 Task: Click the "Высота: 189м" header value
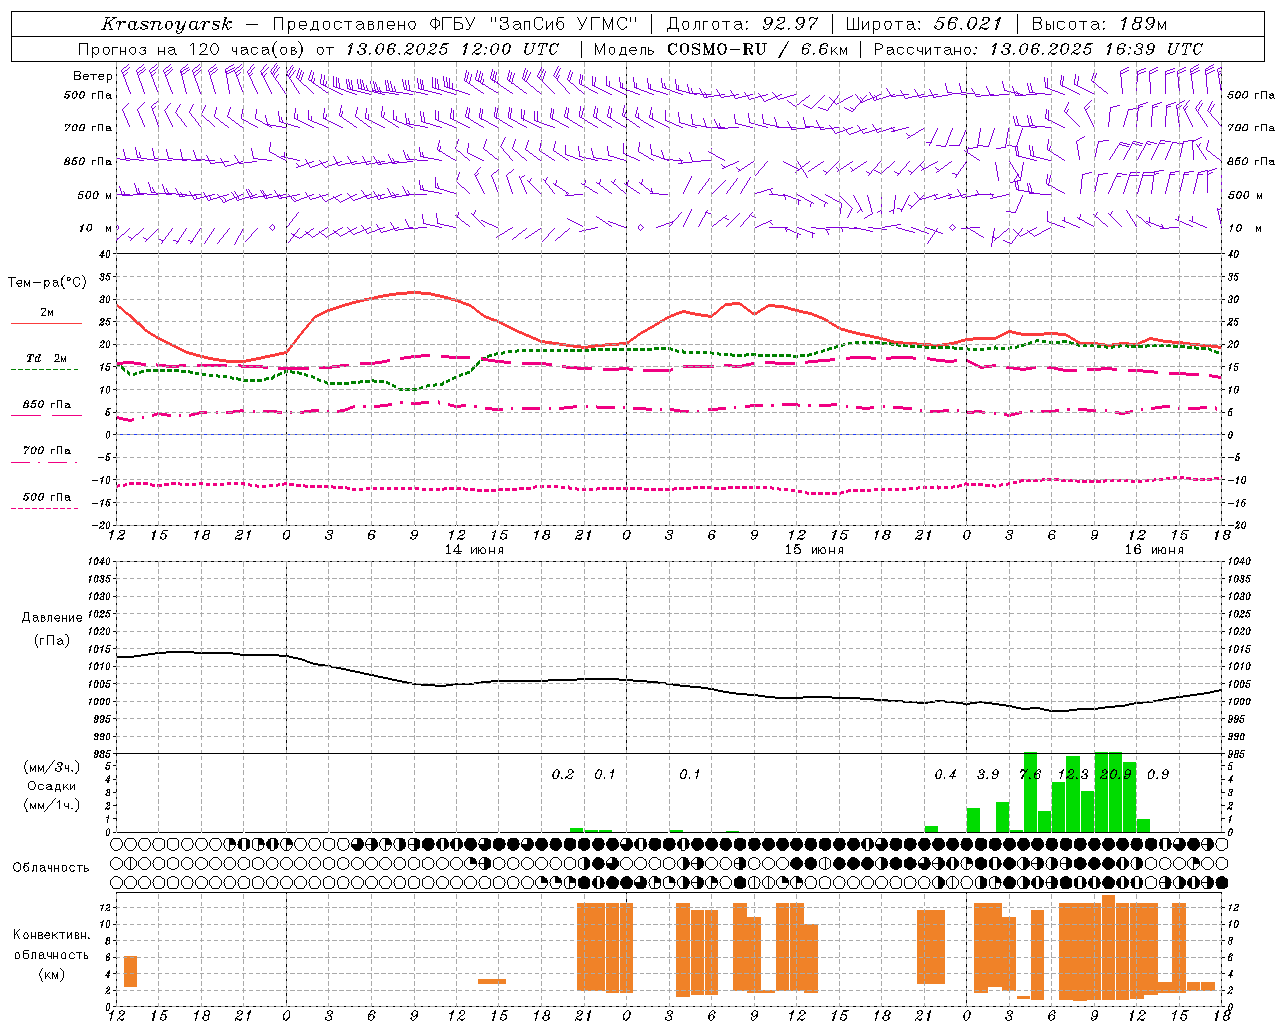point(1099,24)
